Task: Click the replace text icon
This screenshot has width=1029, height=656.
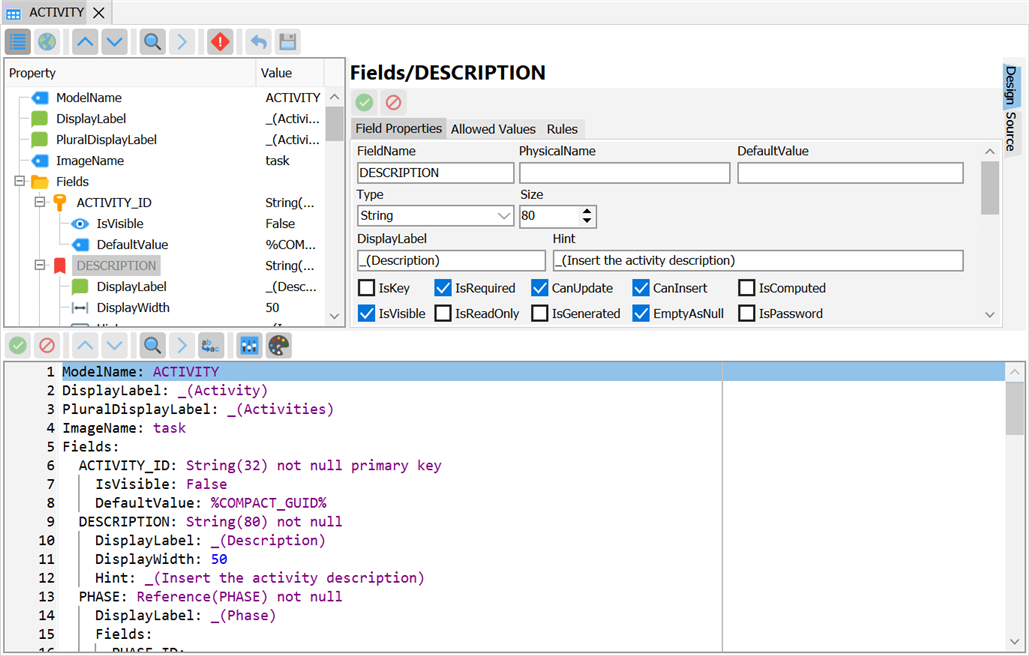Action: coord(211,345)
